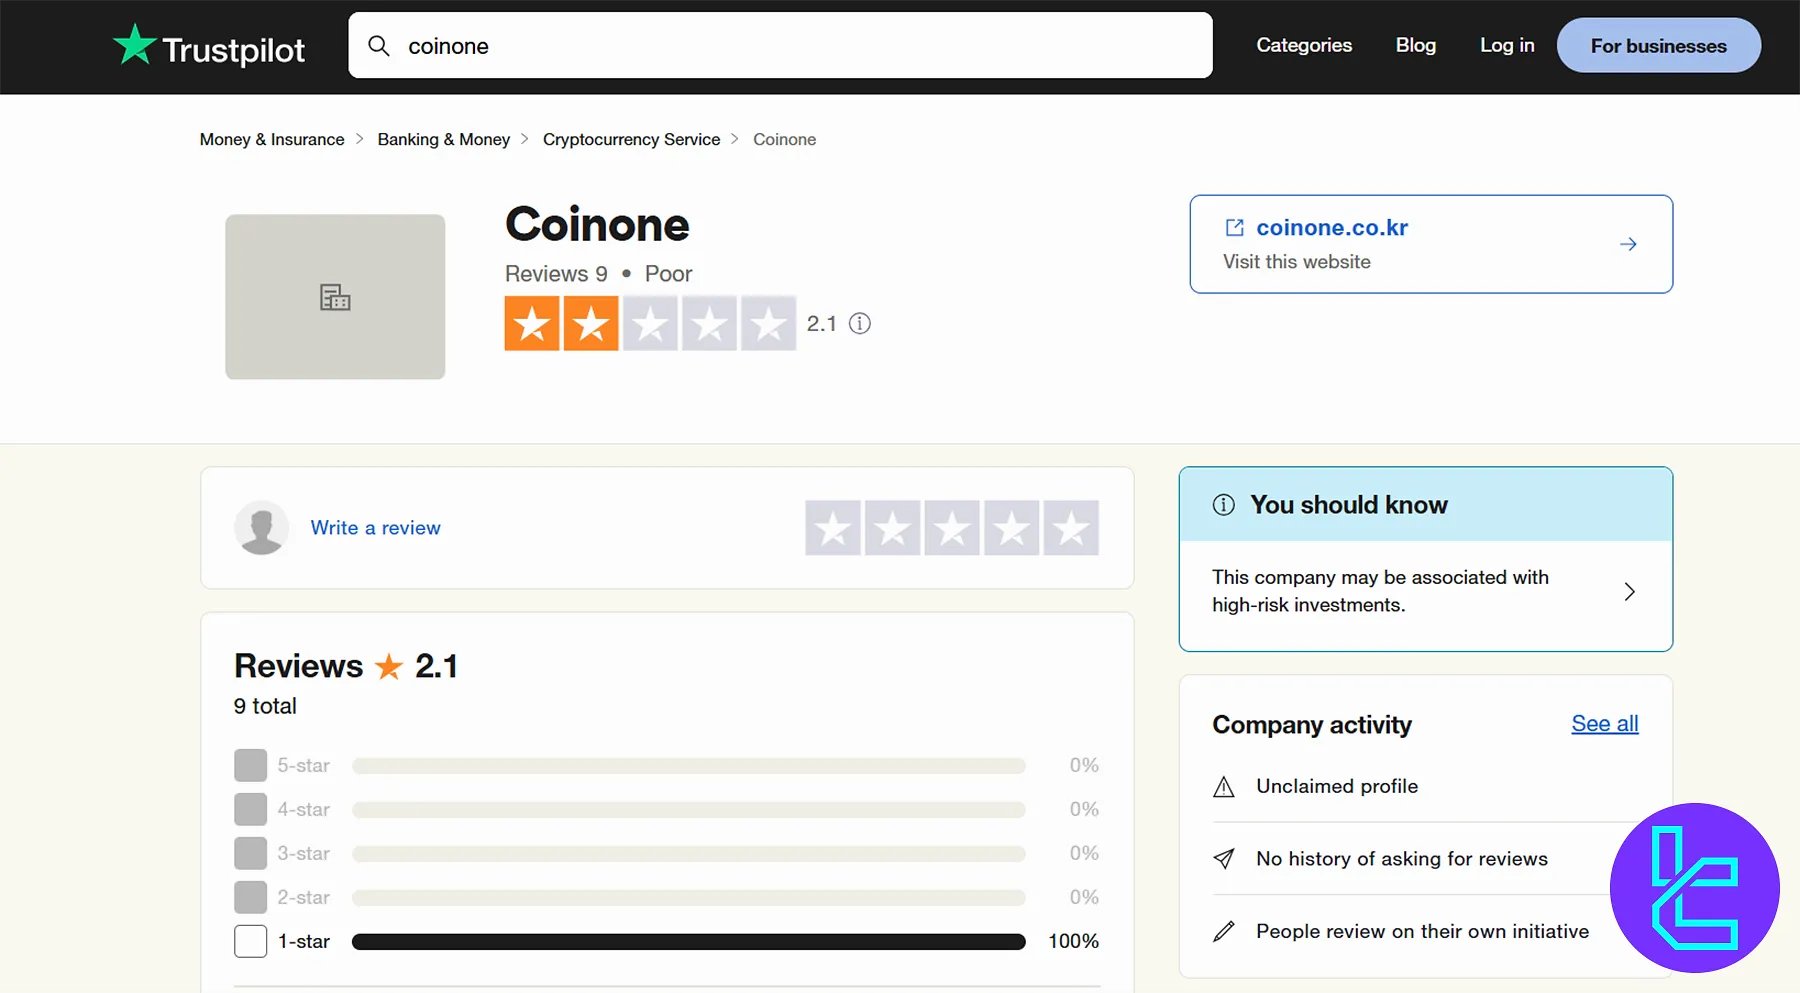Click the For businesses button
Image resolution: width=1800 pixels, height=993 pixels.
(x=1659, y=45)
